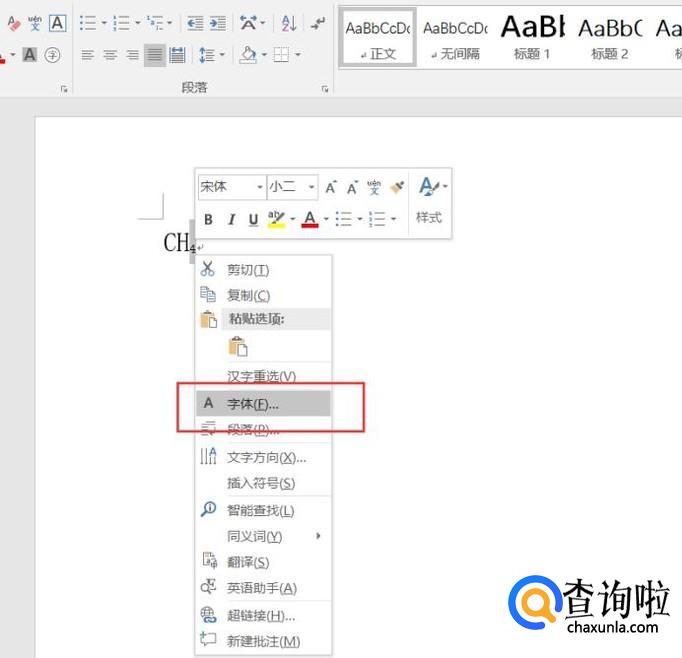Open font color dropdown in mini toolbar

point(326,219)
